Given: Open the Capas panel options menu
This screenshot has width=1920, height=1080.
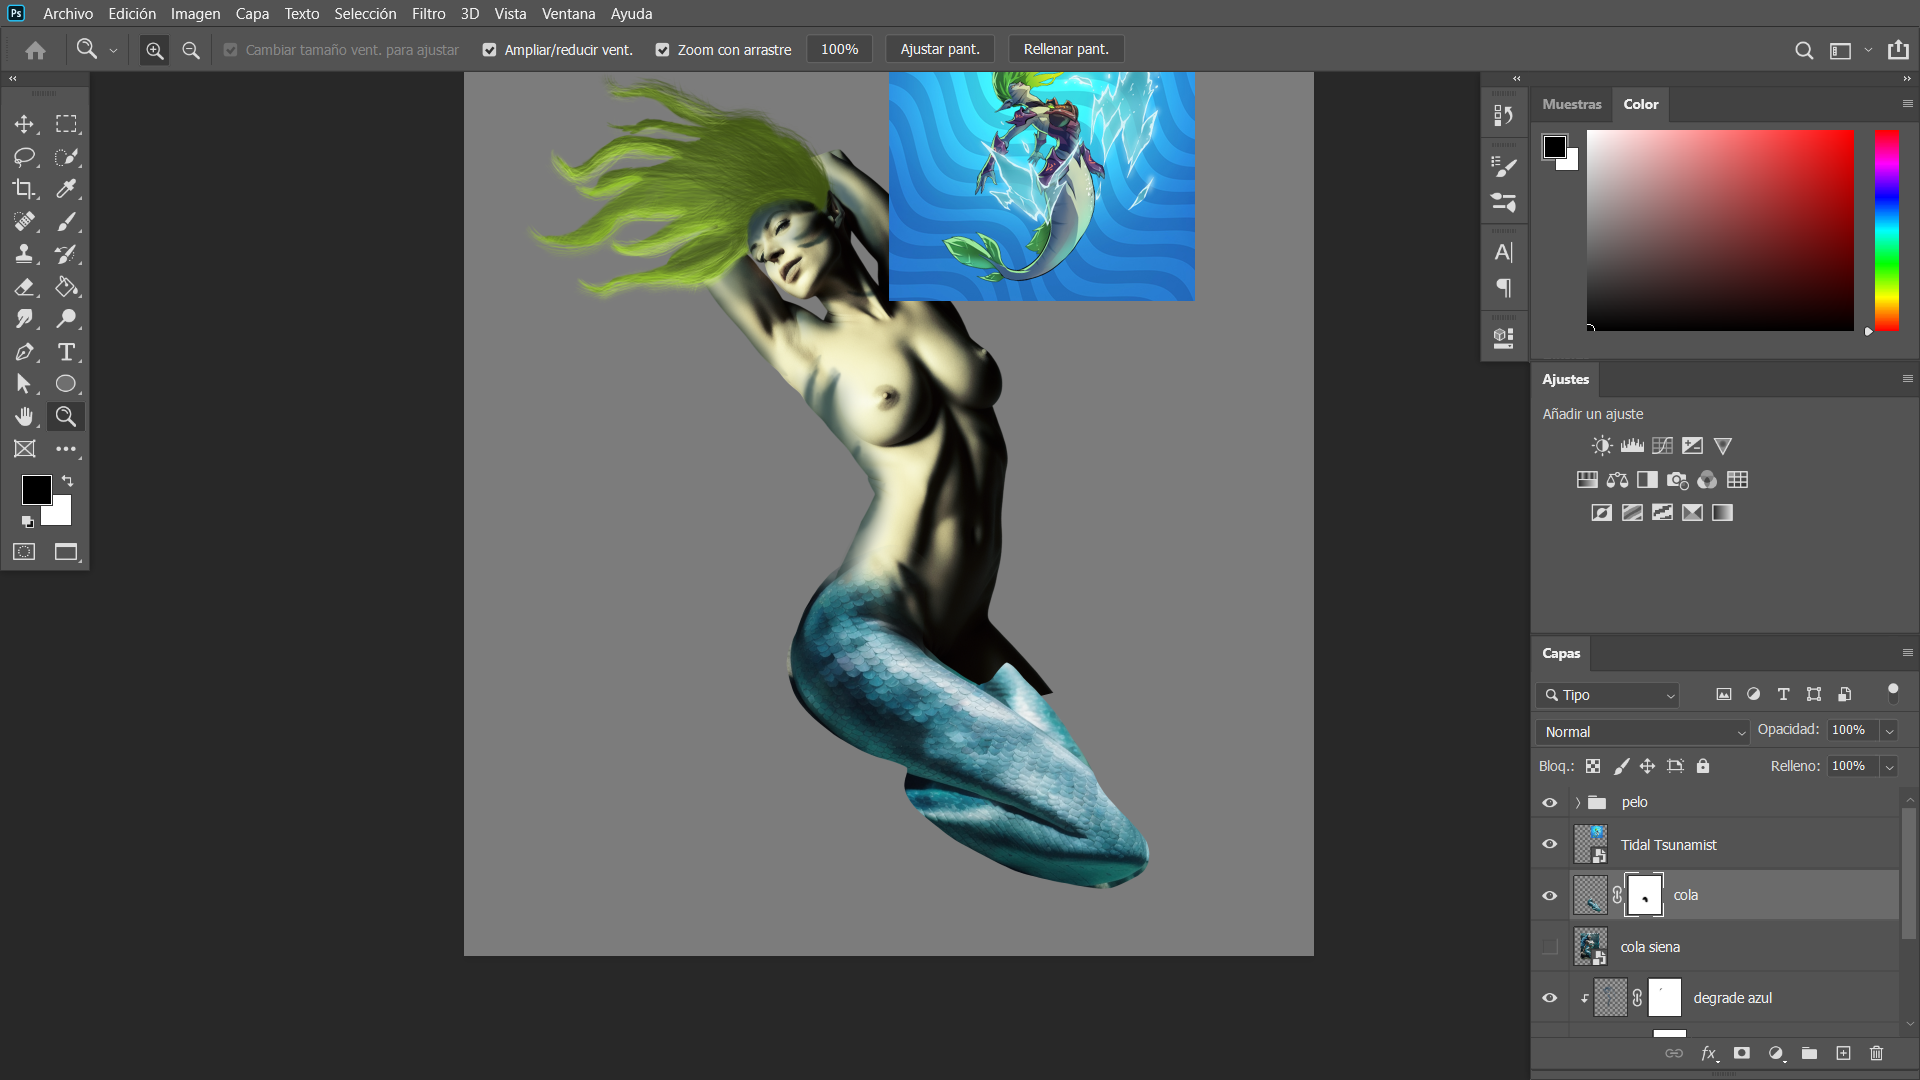Looking at the screenshot, I should click(x=1907, y=653).
